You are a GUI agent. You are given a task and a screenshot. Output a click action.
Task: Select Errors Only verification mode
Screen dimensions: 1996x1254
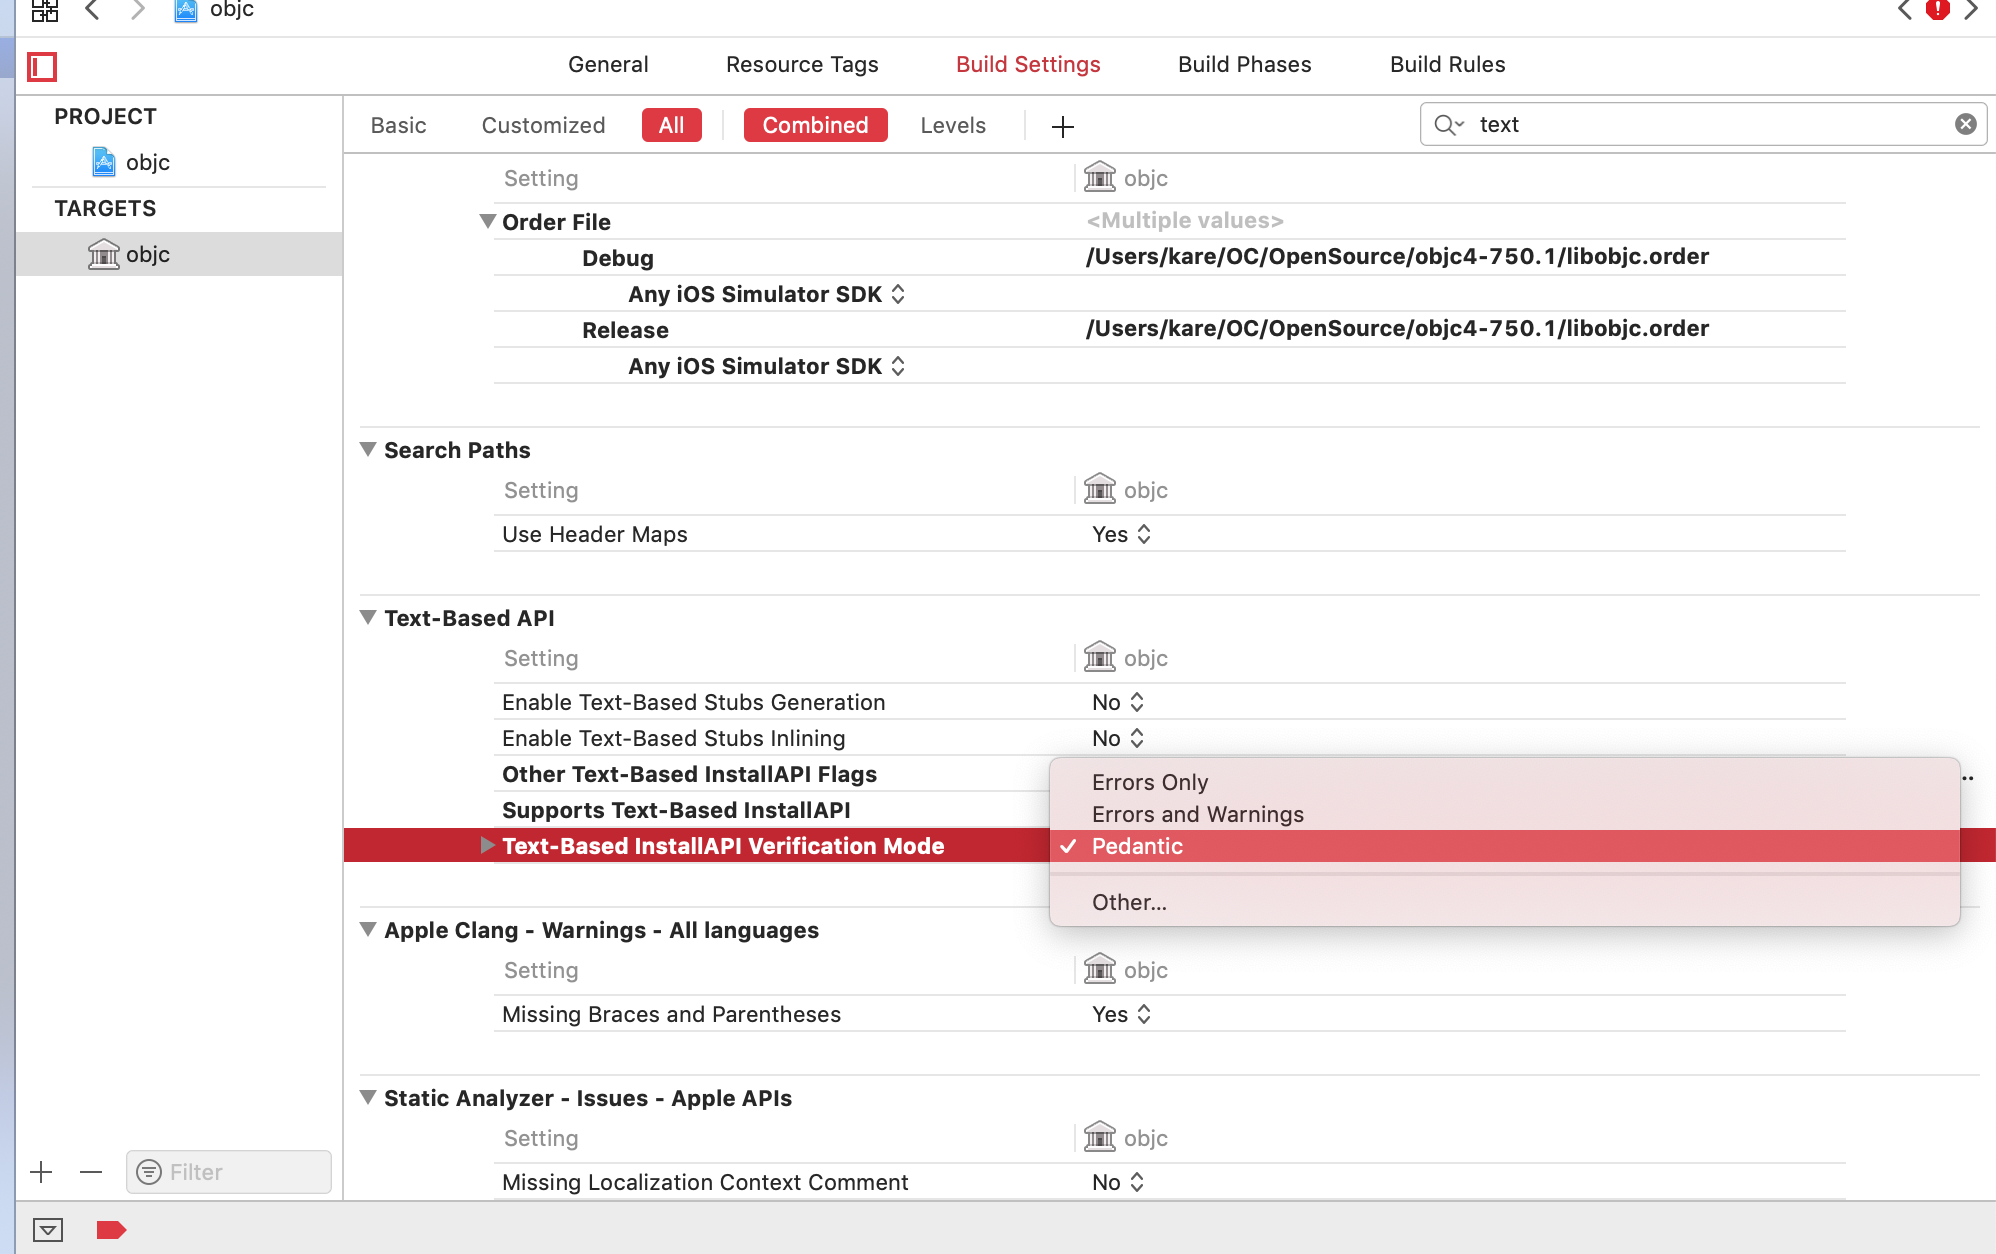coord(1150,782)
